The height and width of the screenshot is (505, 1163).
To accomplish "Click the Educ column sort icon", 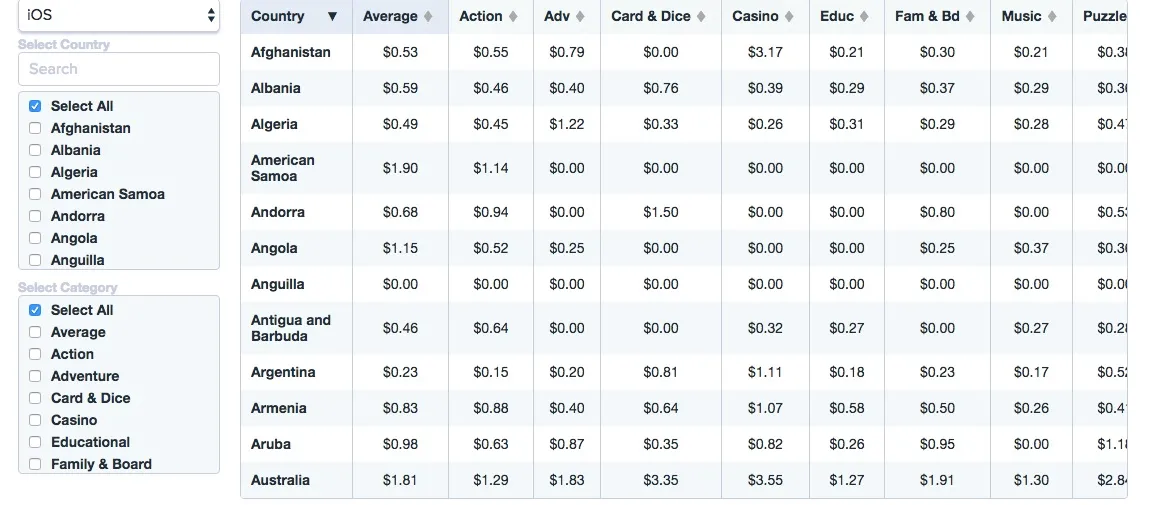I will point(864,17).
